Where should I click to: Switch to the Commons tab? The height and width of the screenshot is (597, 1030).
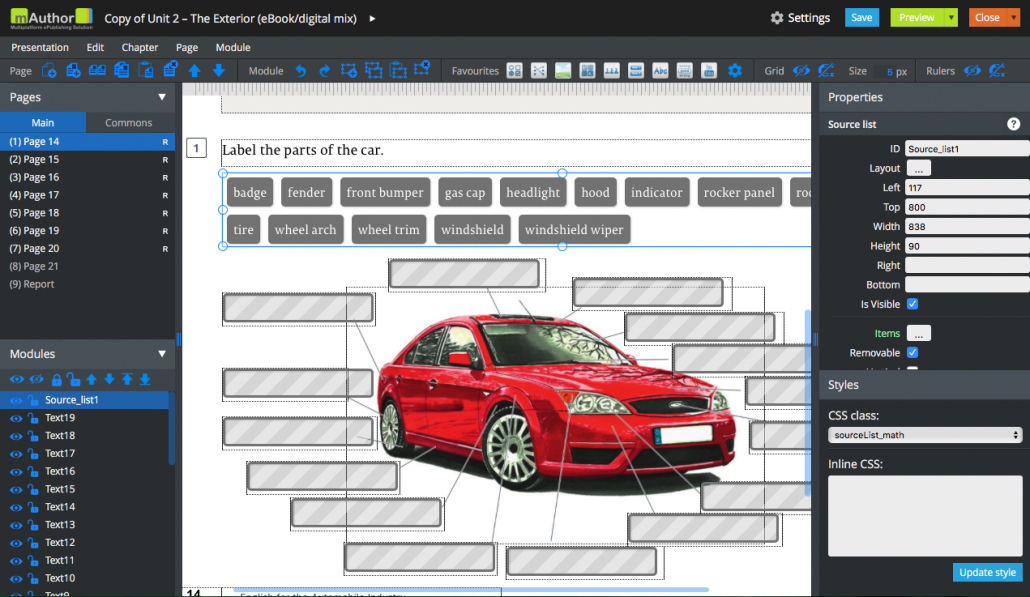pos(129,123)
